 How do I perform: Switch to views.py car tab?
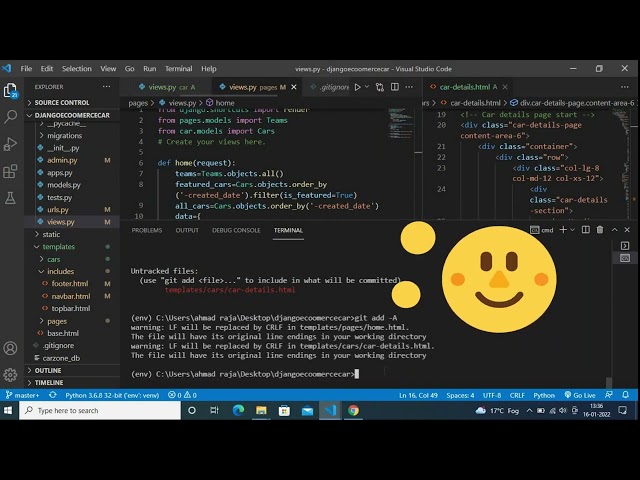coord(167,87)
